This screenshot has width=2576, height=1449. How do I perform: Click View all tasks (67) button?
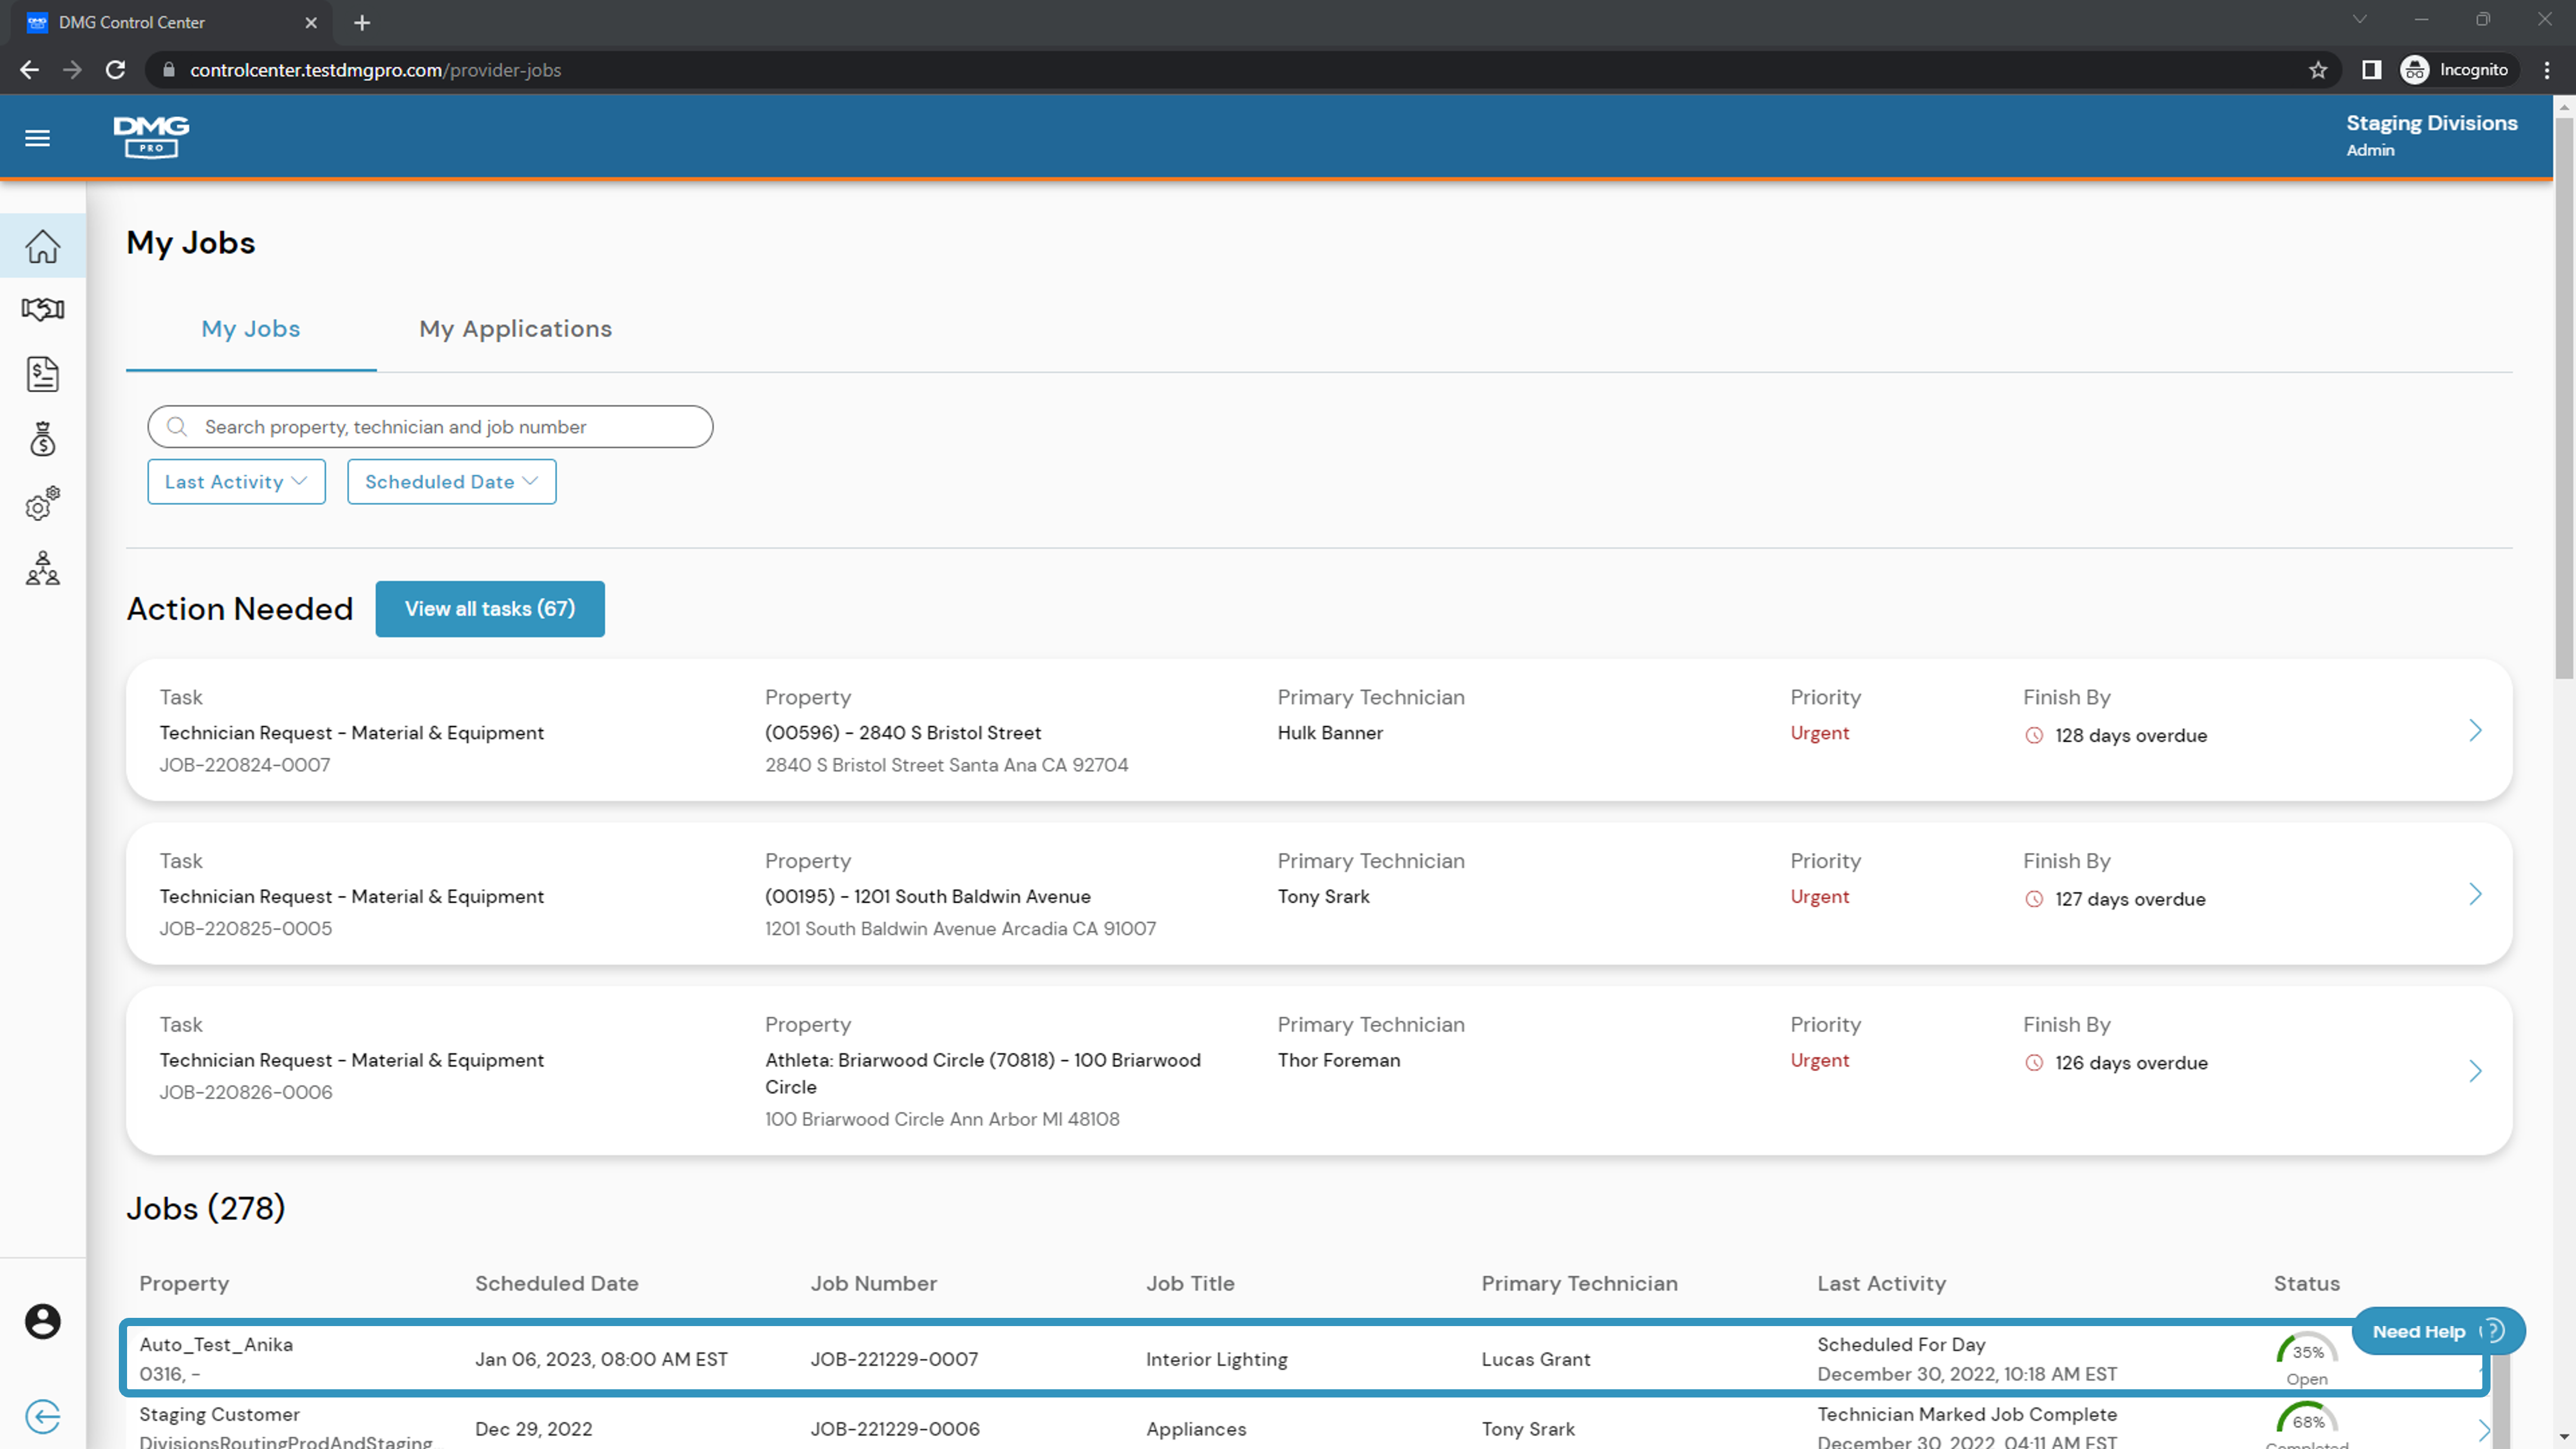coord(489,609)
